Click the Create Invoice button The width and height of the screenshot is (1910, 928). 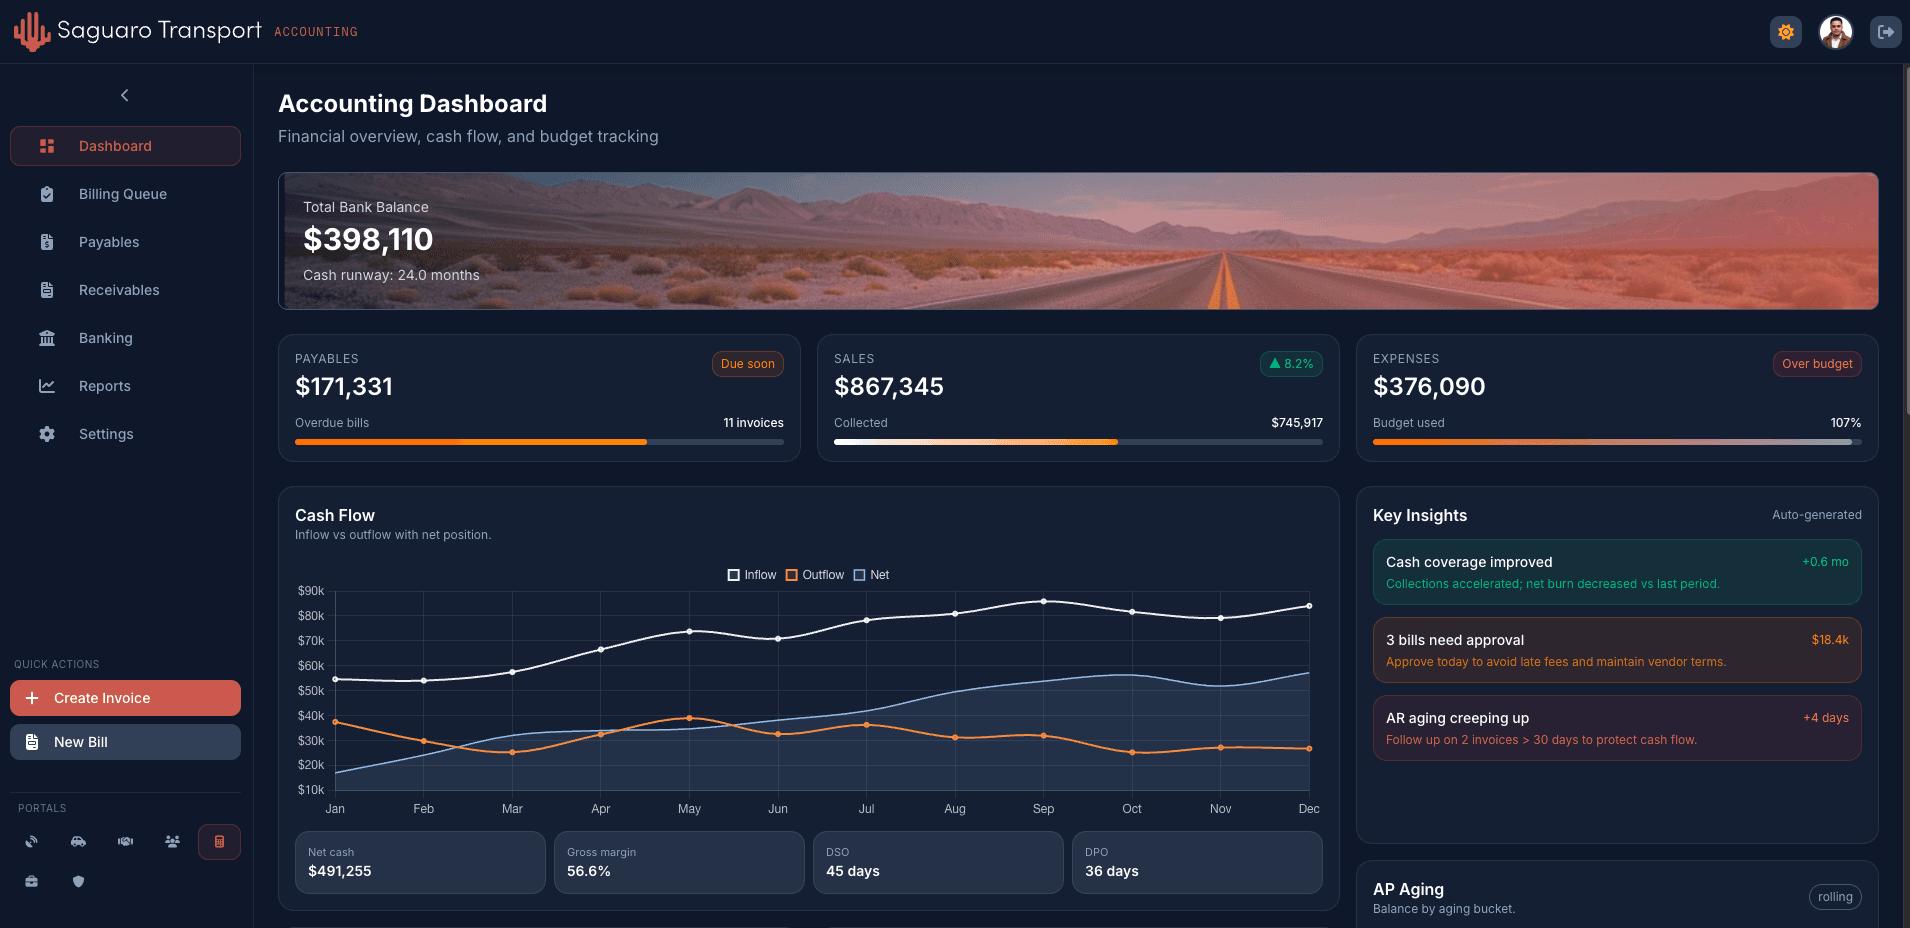125,698
